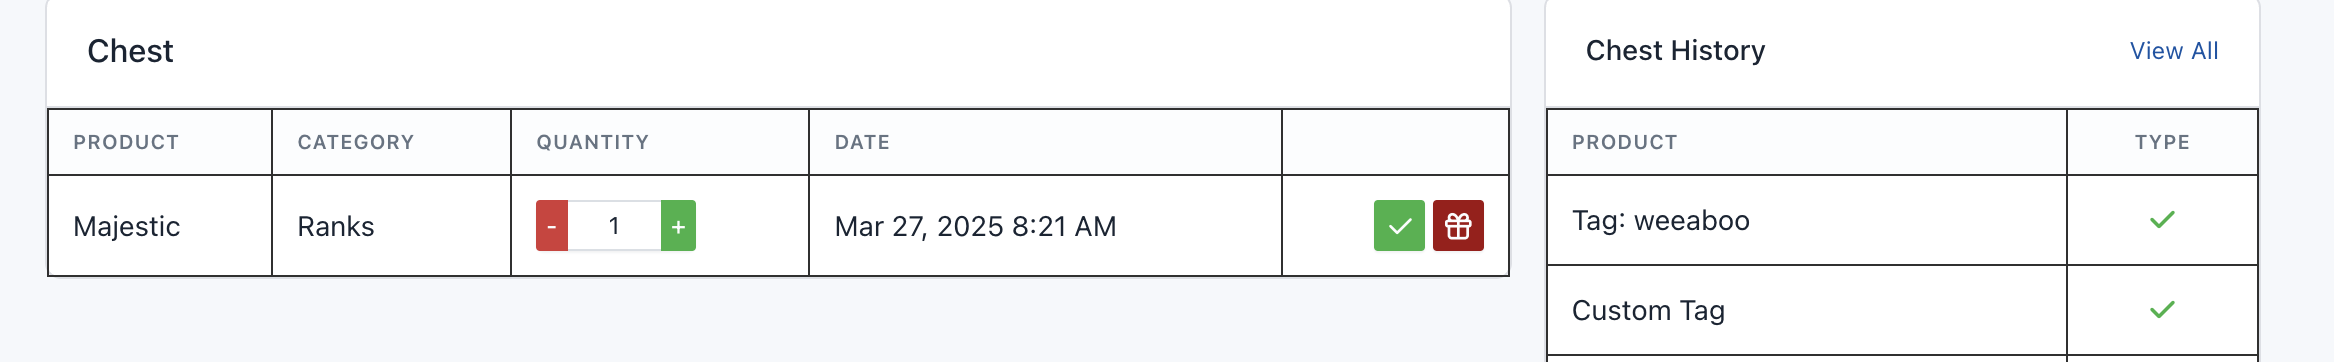Click the TYPE column header in Chest History
Viewport: 2334px width, 362px height.
click(2162, 142)
